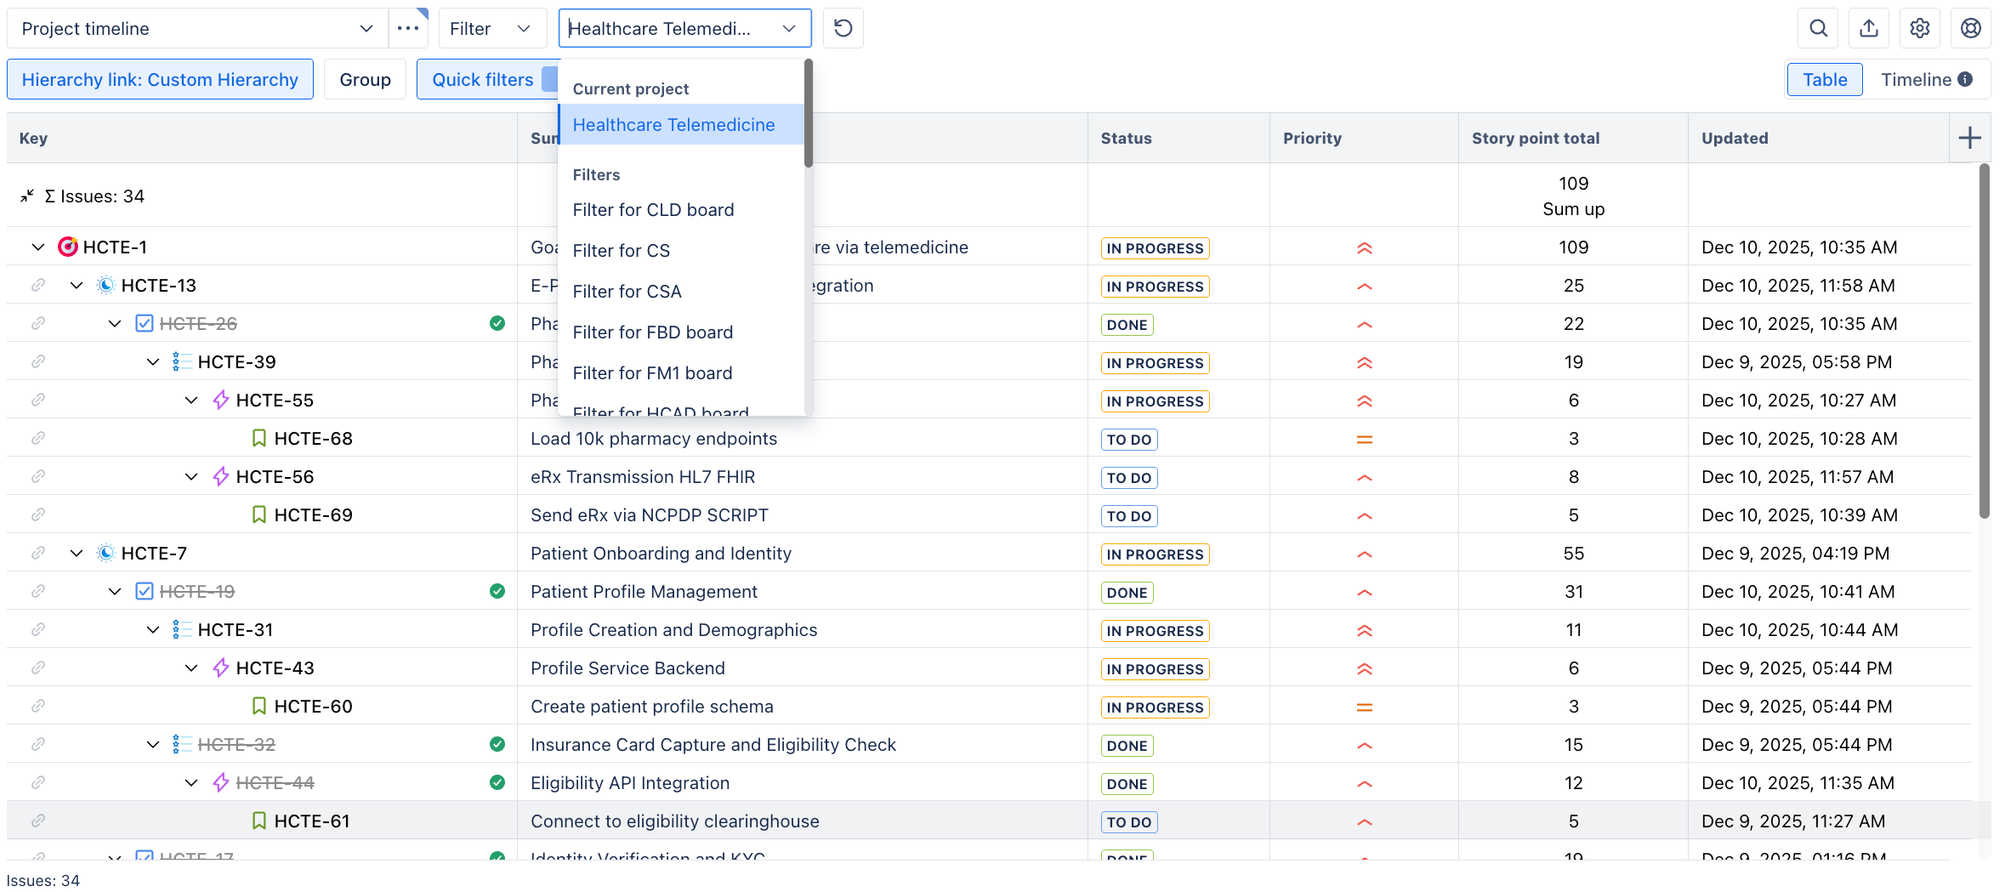This screenshot has width=2000, height=892.
Task: Open settings gear icon
Action: pyautogui.click(x=1919, y=28)
